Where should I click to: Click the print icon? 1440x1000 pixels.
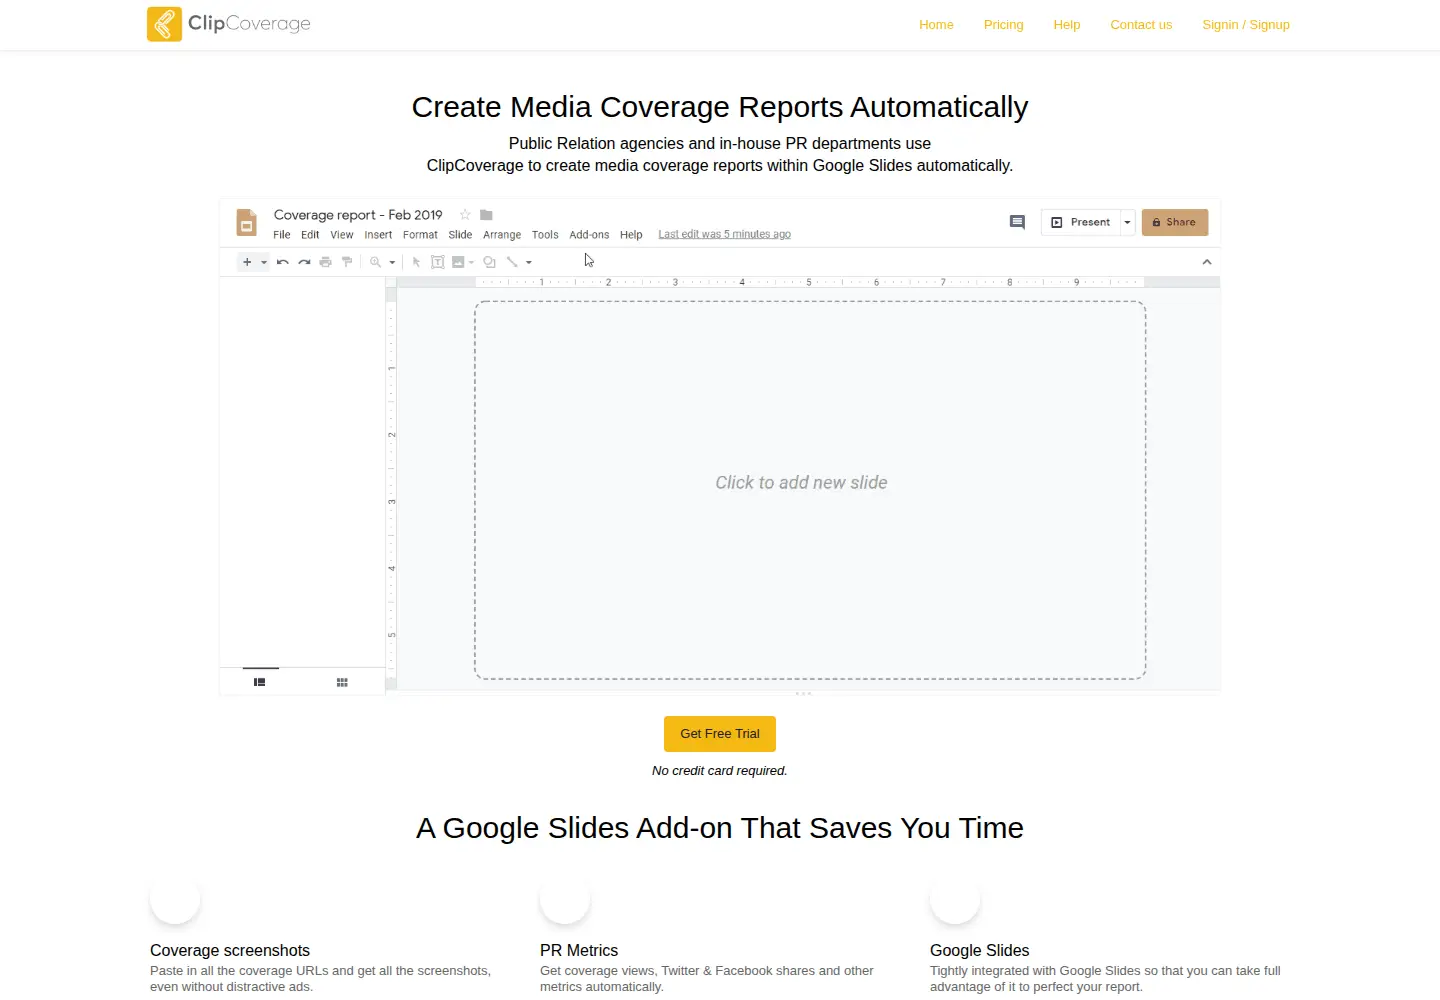(325, 262)
